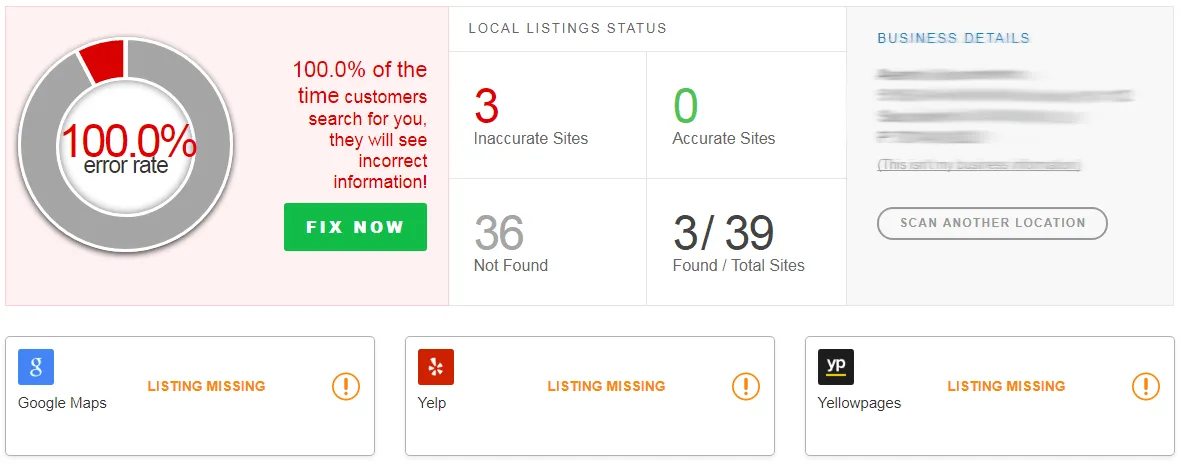Click the Yellowpages LISTING MISSING text
The height and width of the screenshot is (466, 1181).
1006,386
